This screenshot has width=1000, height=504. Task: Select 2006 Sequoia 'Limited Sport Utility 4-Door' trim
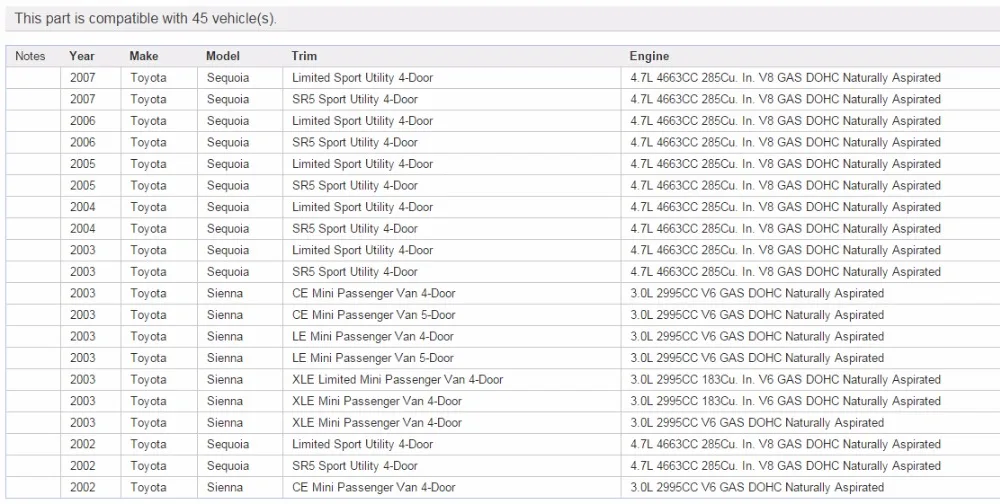(362, 121)
